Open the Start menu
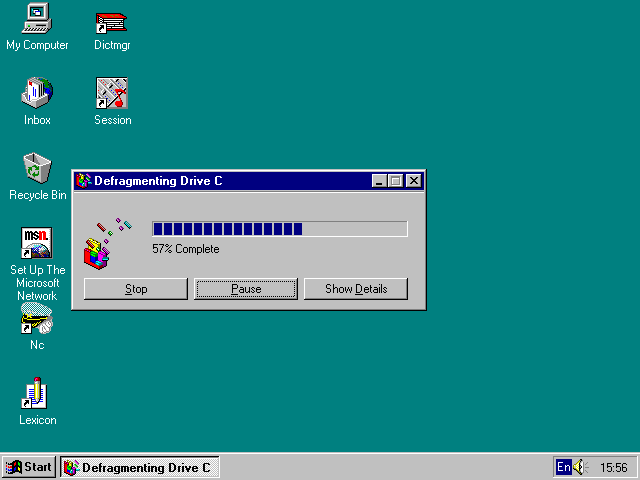Viewport: 640px width, 480px height. click(x=29, y=467)
